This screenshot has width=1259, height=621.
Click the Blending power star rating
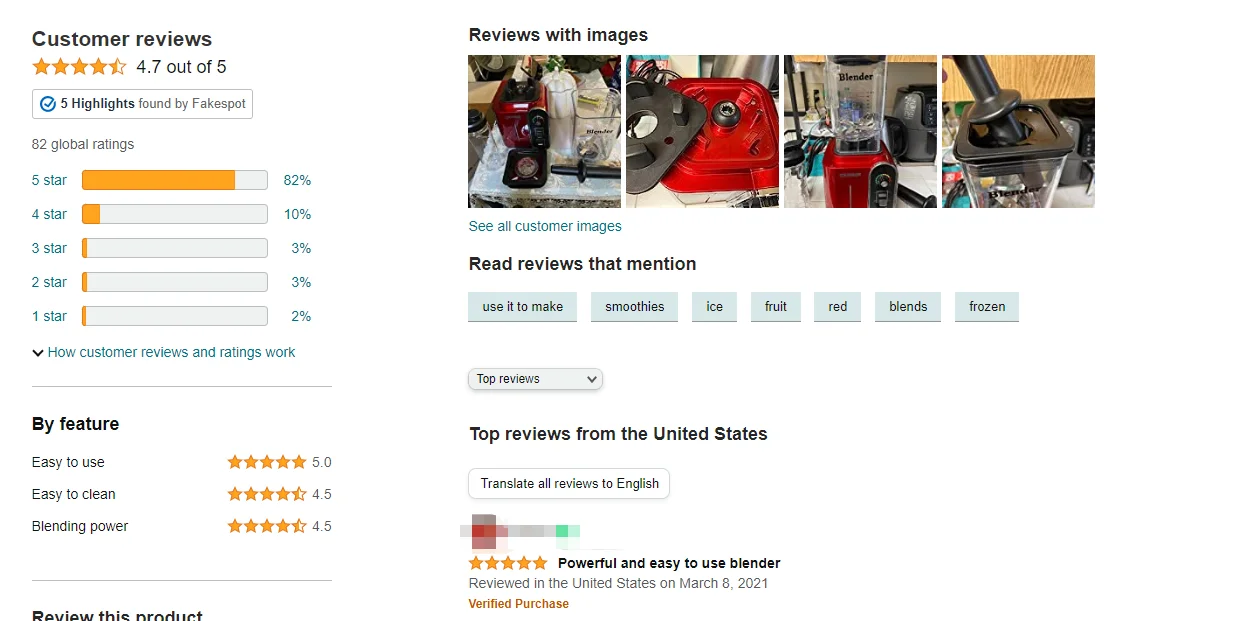(x=267, y=526)
